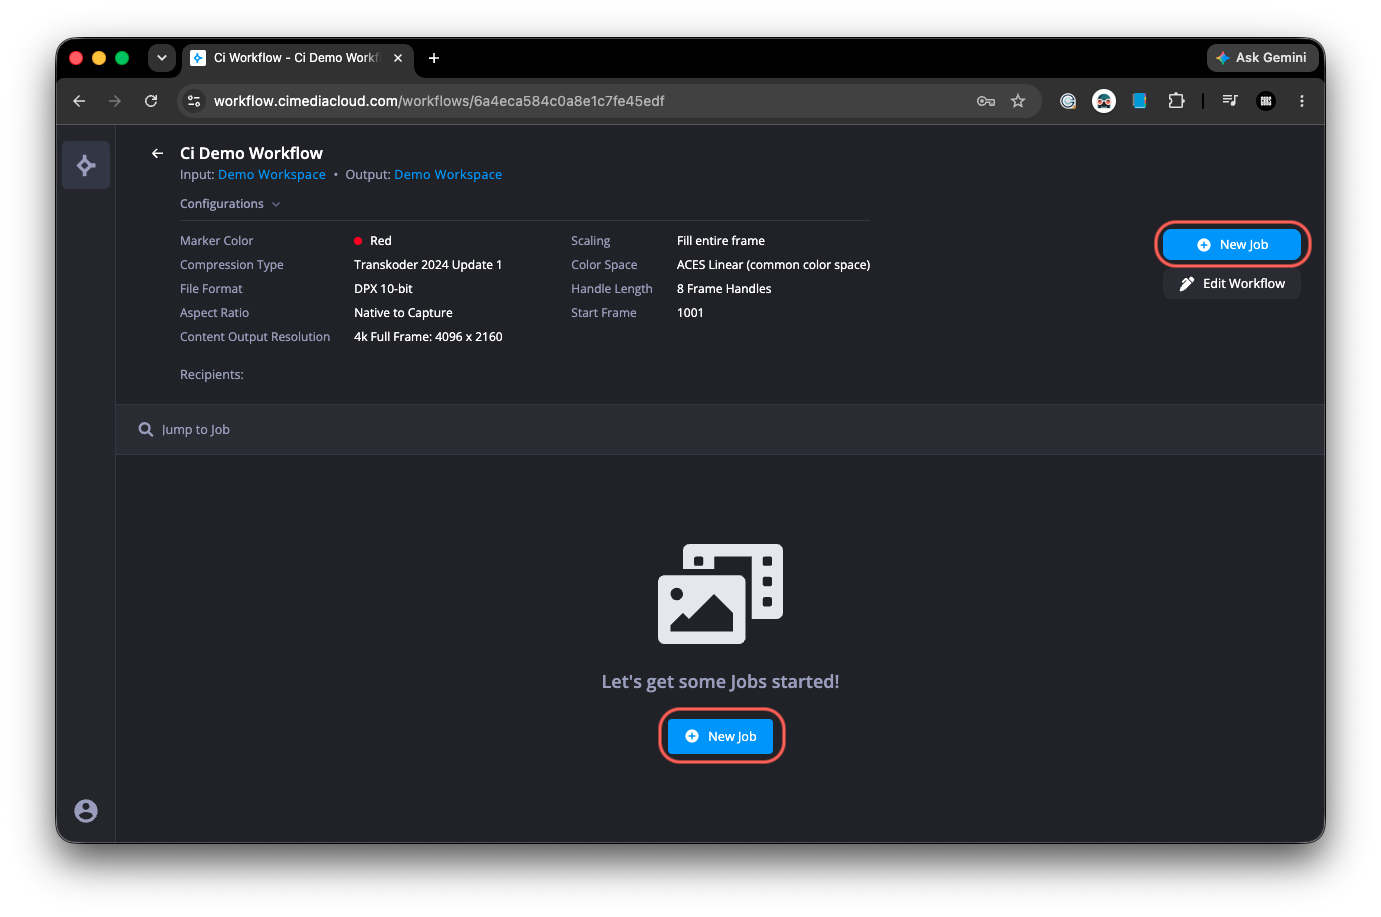Bookmark page with the star icon

1018,101
